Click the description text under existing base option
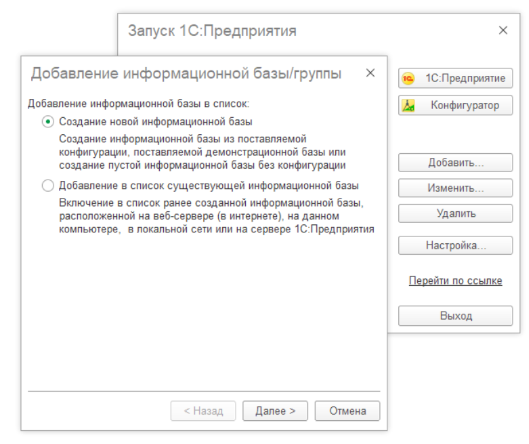This screenshot has width=529, height=444. pos(217,216)
